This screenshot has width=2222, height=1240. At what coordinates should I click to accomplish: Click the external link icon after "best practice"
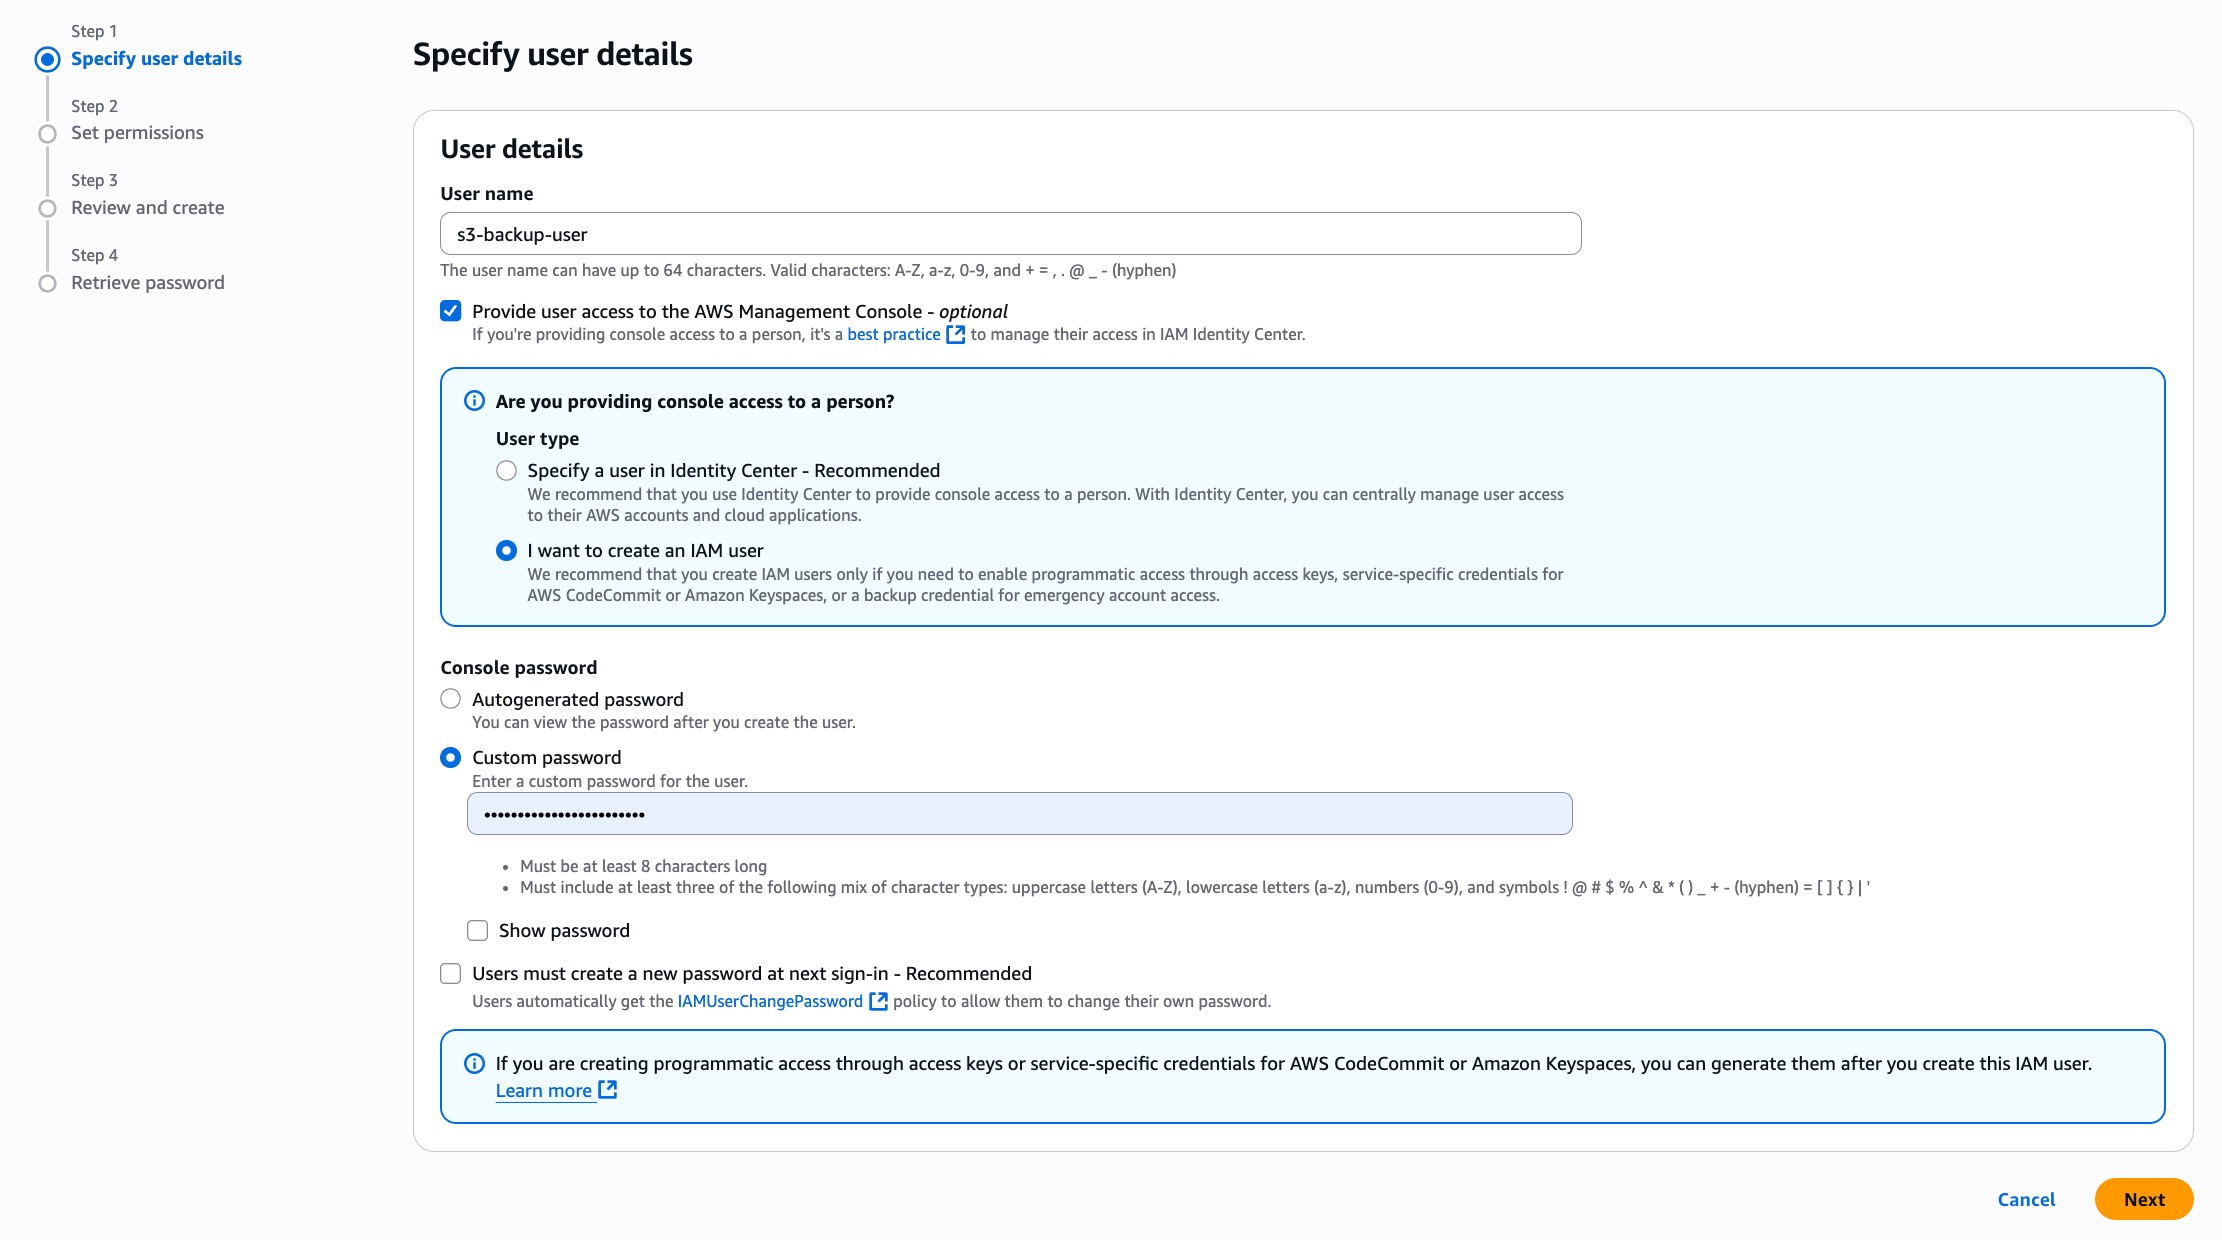(956, 334)
